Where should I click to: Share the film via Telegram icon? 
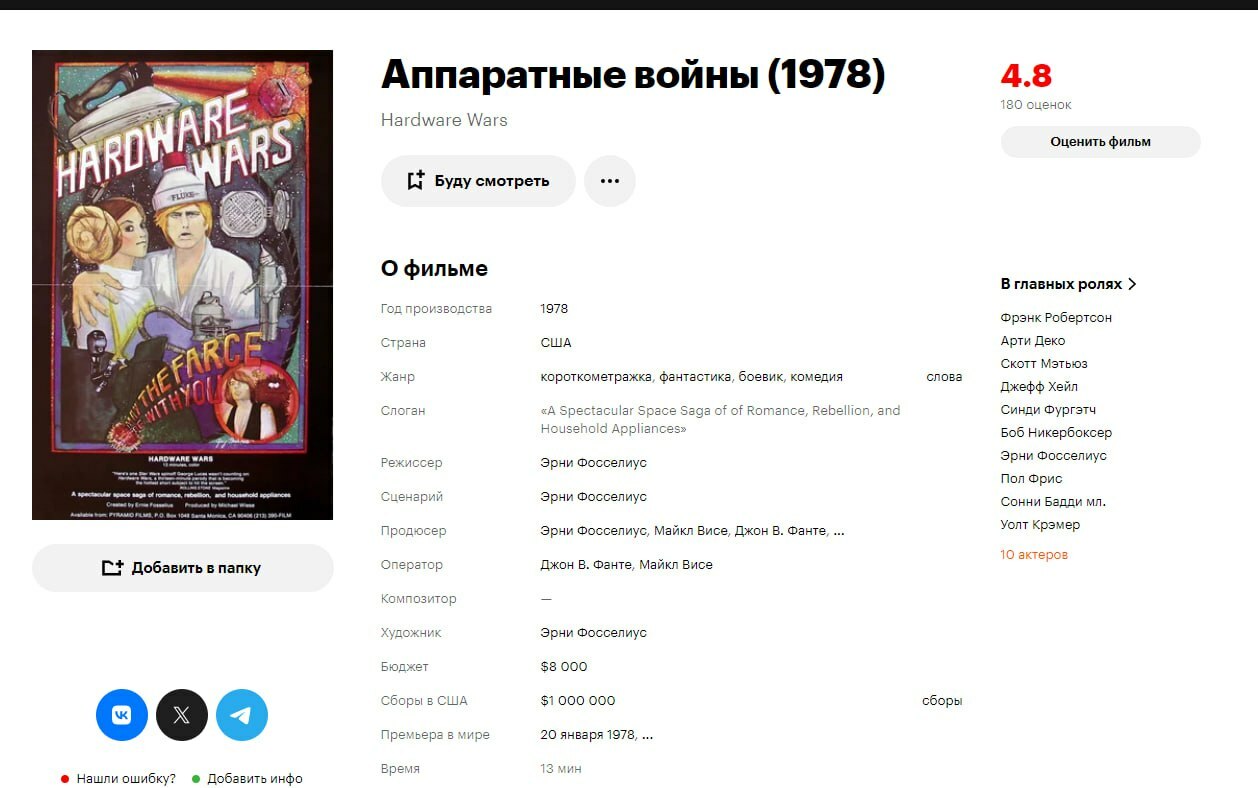[242, 715]
